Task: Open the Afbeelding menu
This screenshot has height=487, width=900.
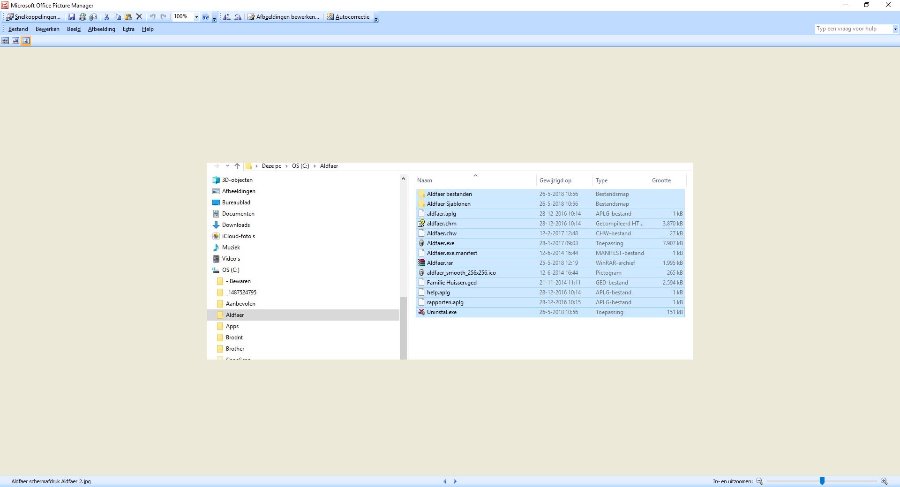Action: point(101,29)
